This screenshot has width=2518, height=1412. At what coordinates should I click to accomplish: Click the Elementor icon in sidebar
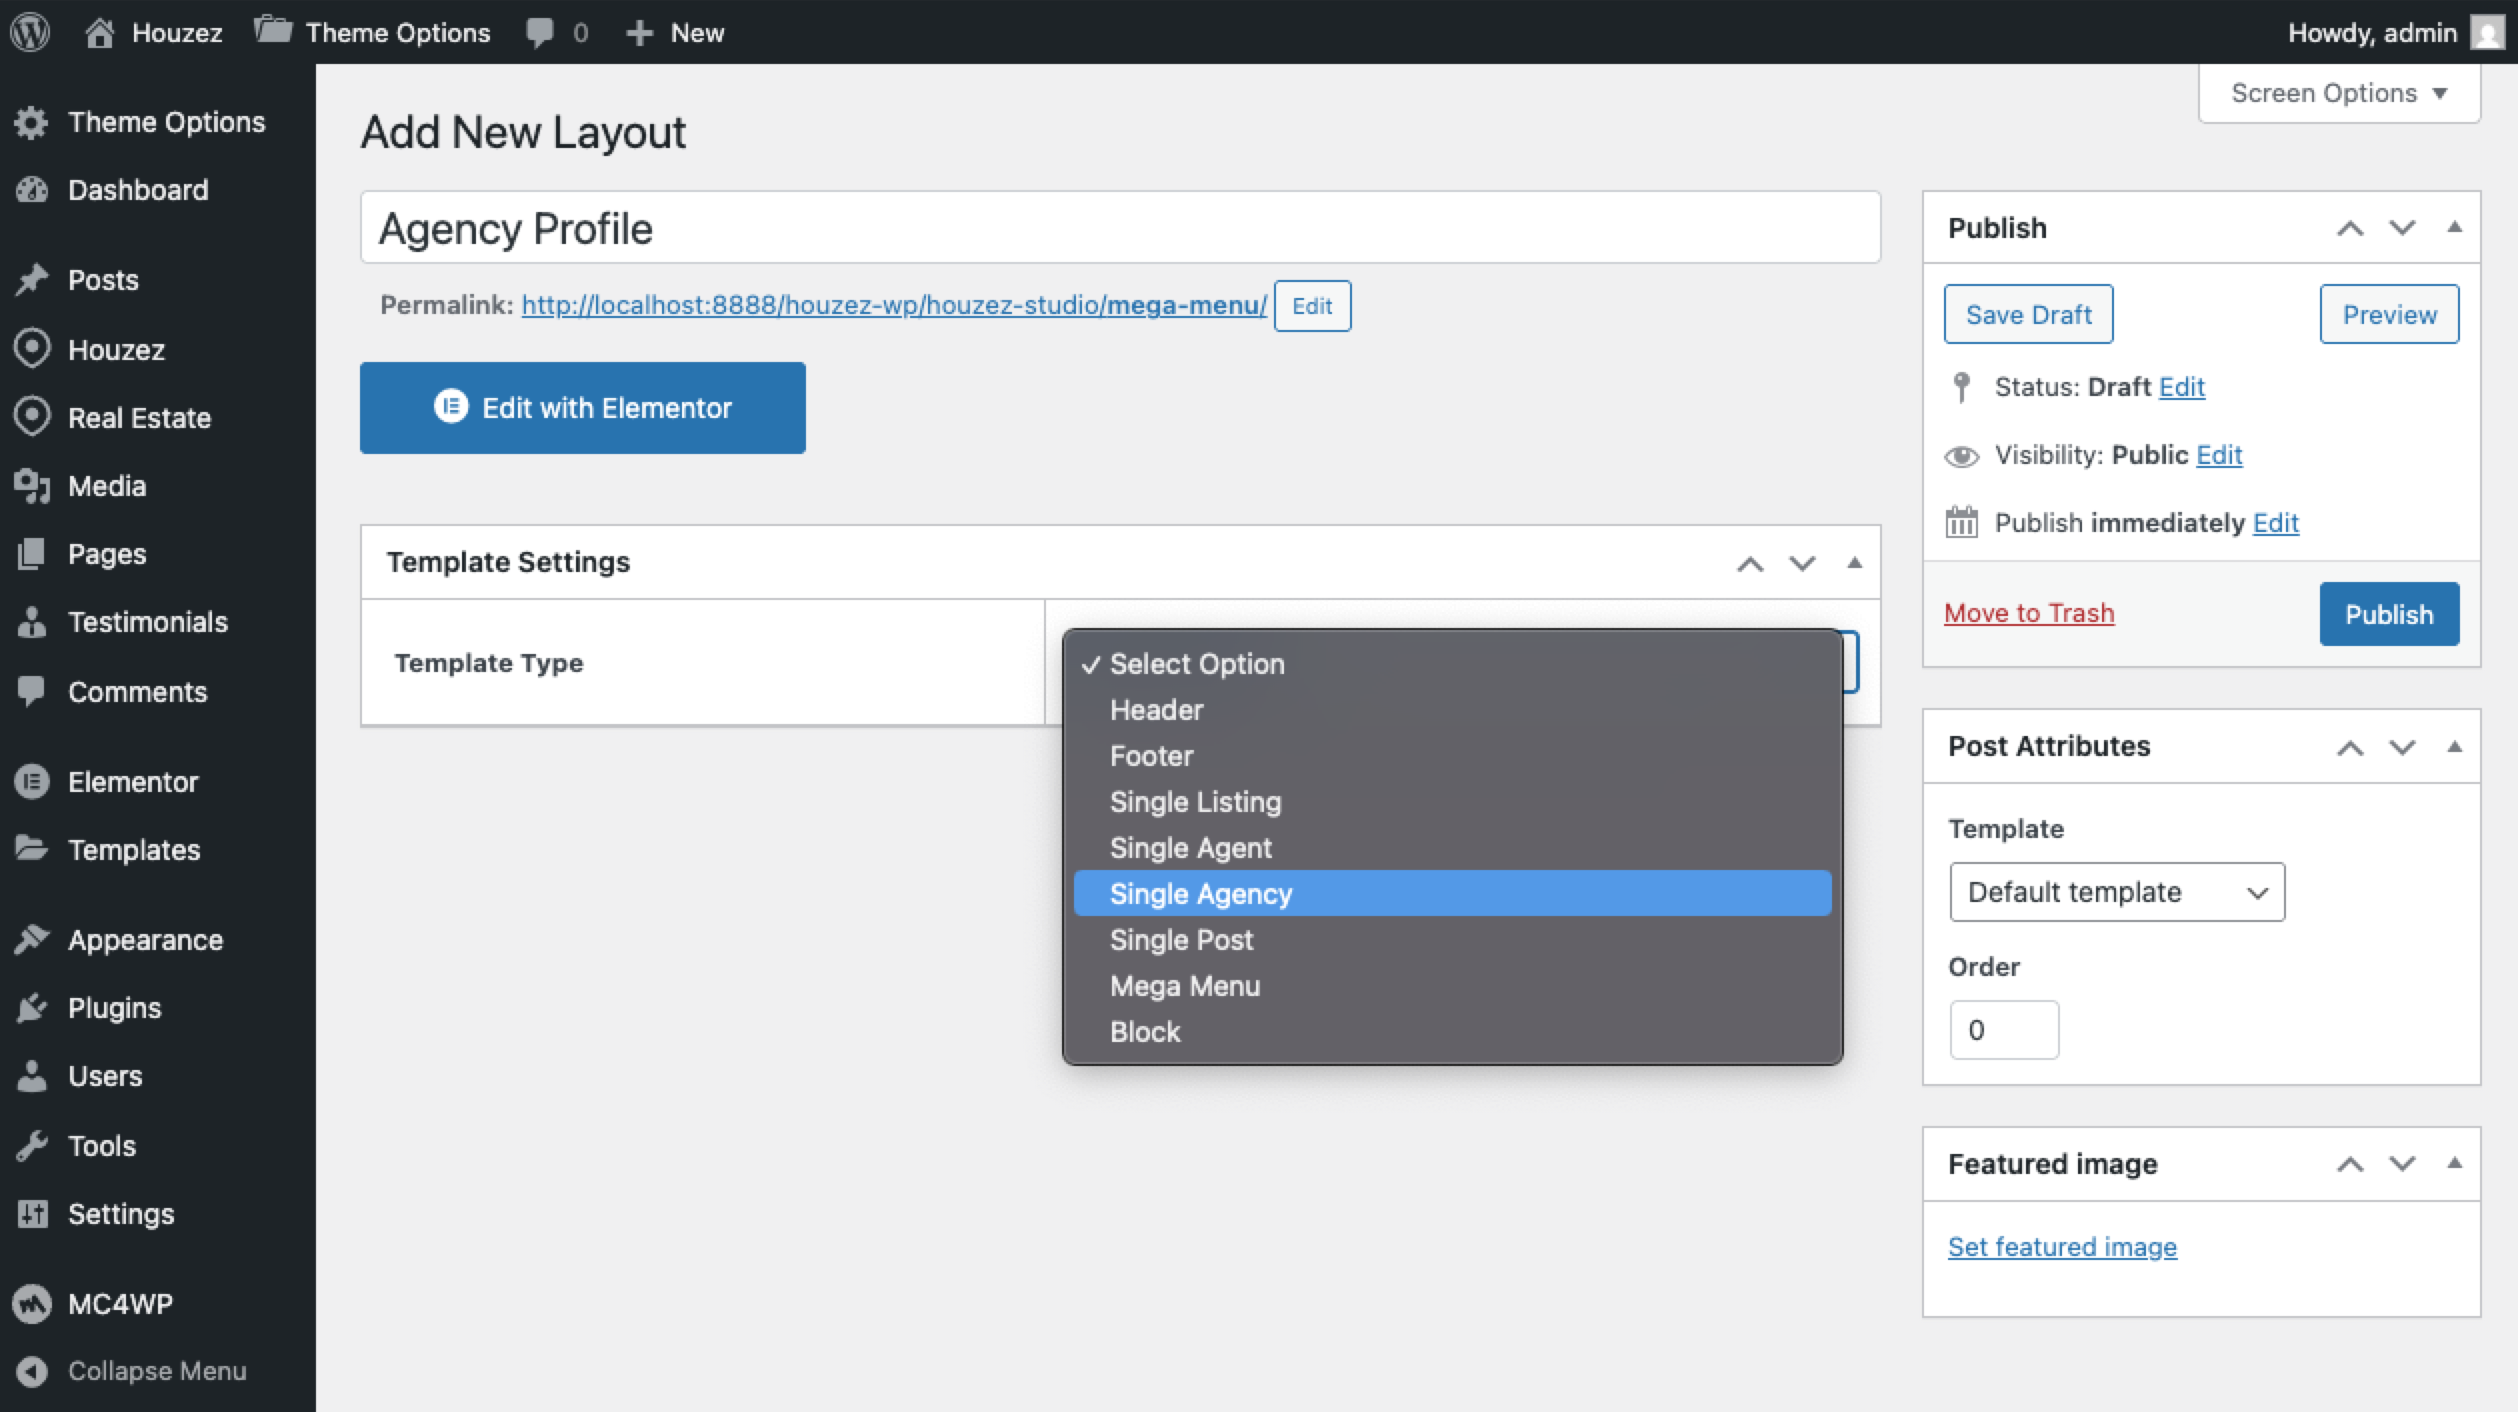pos(32,782)
